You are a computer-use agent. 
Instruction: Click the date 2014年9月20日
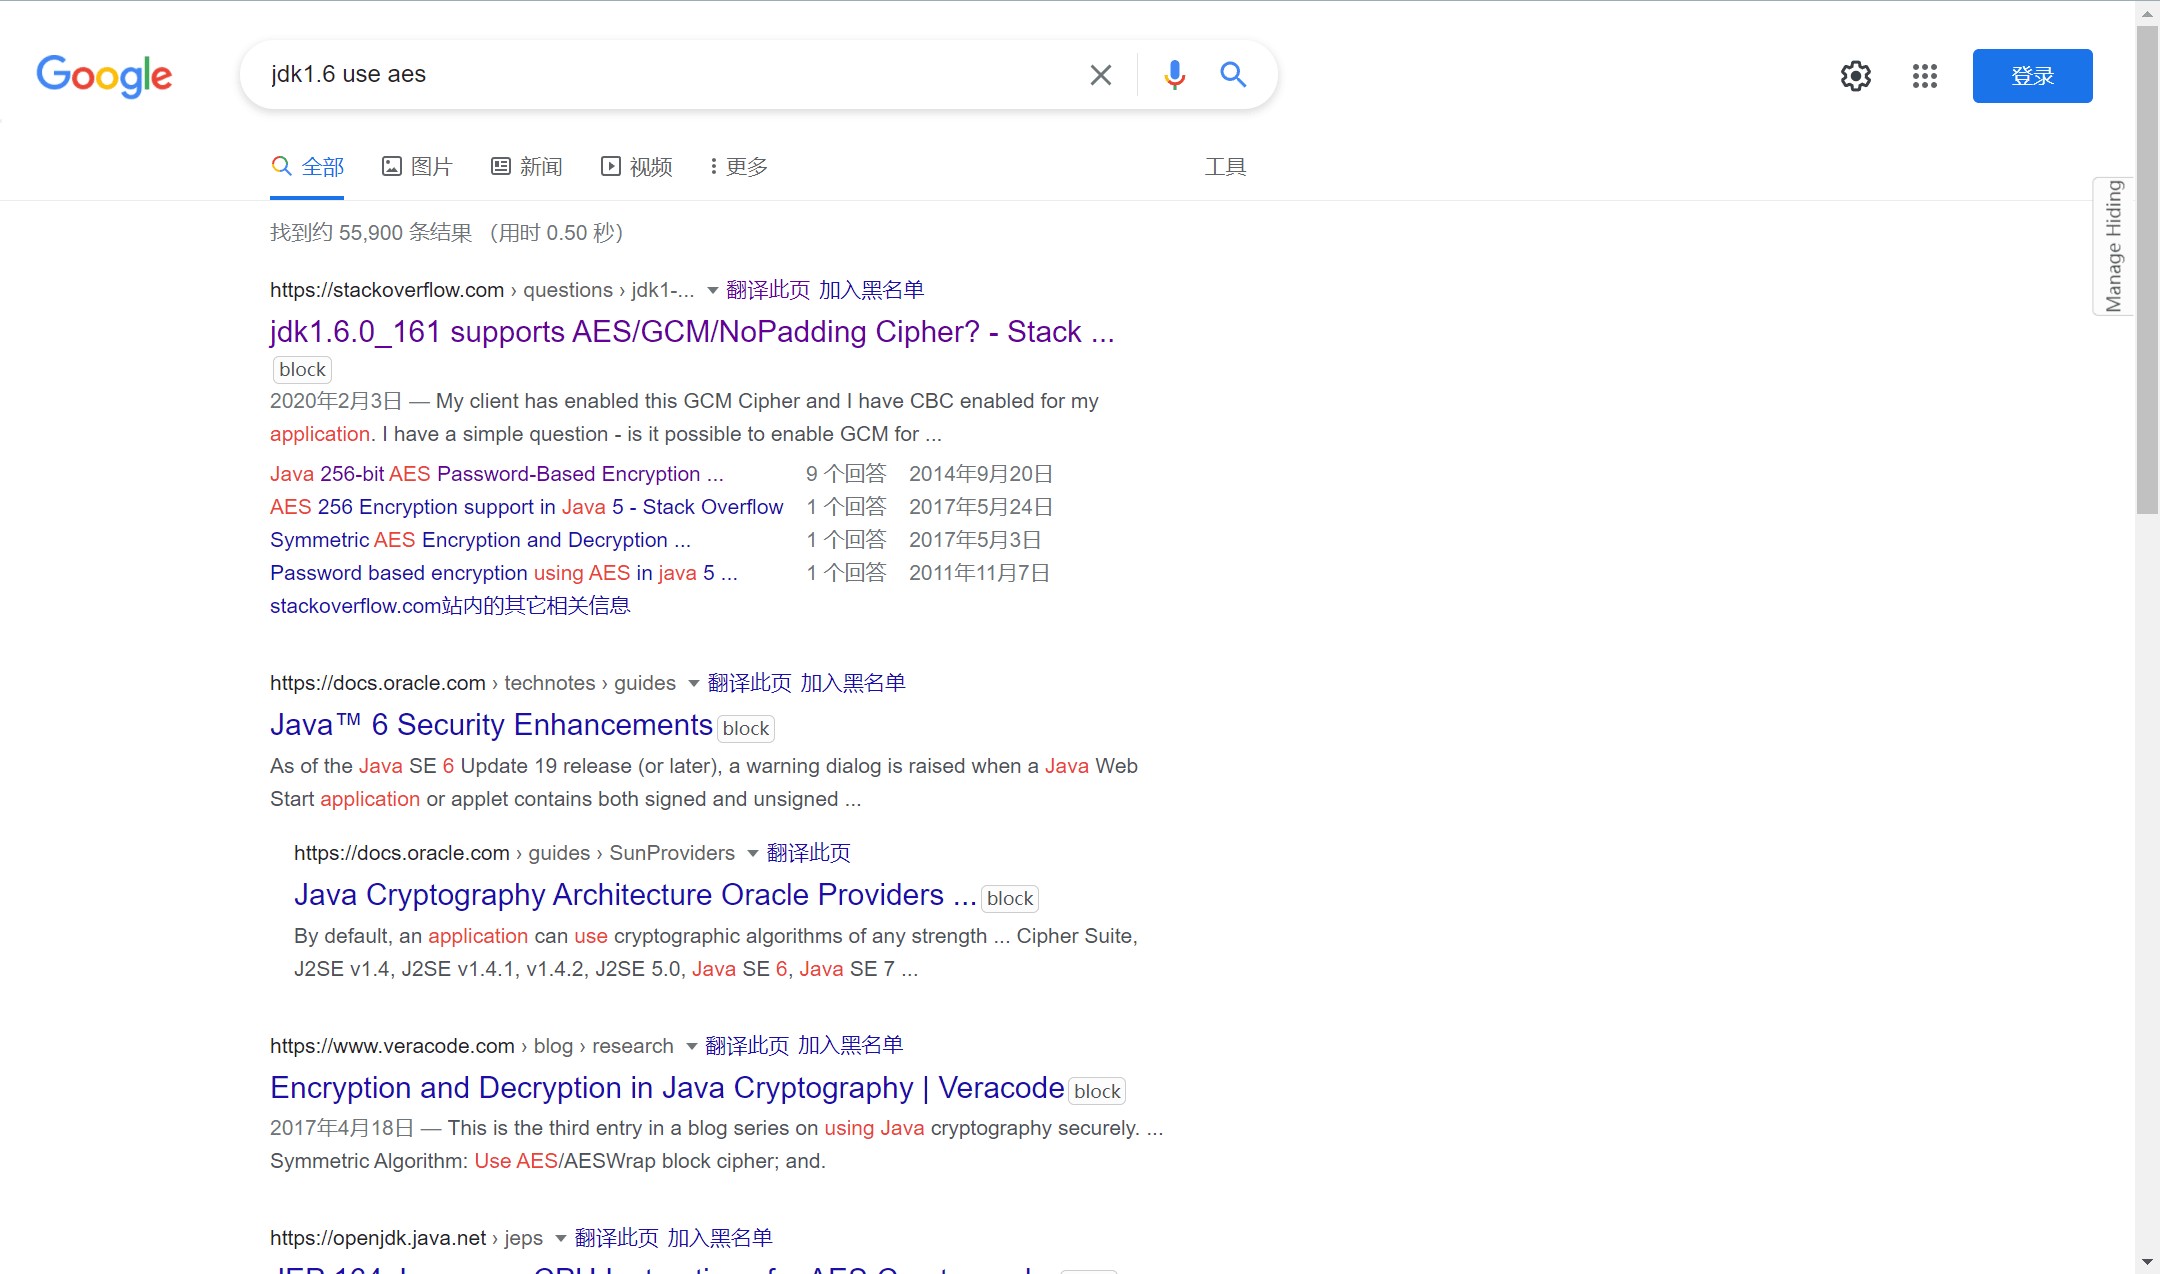click(x=980, y=474)
